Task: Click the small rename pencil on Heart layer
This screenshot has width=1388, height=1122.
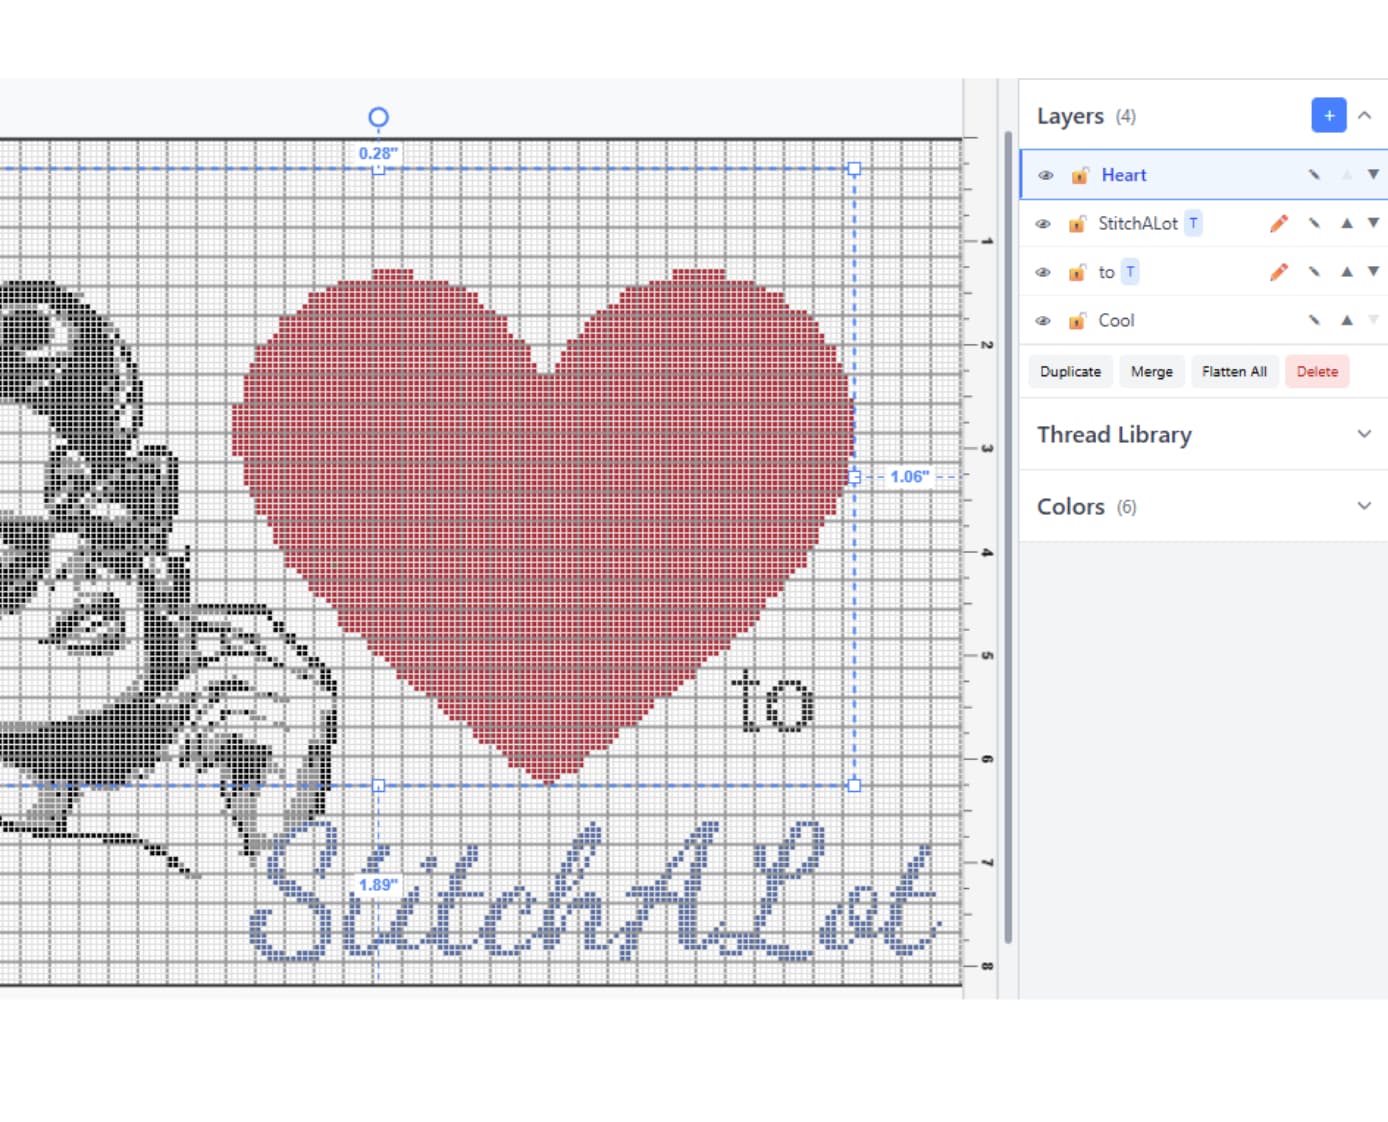Action: coord(1314,175)
